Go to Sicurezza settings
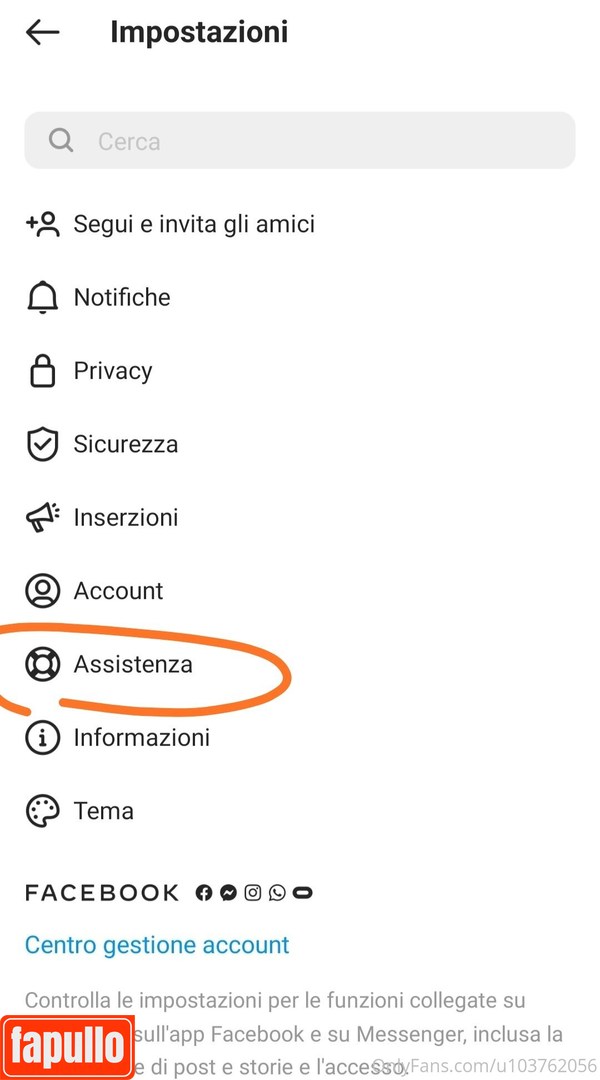This screenshot has width=600, height=1080. click(126, 444)
